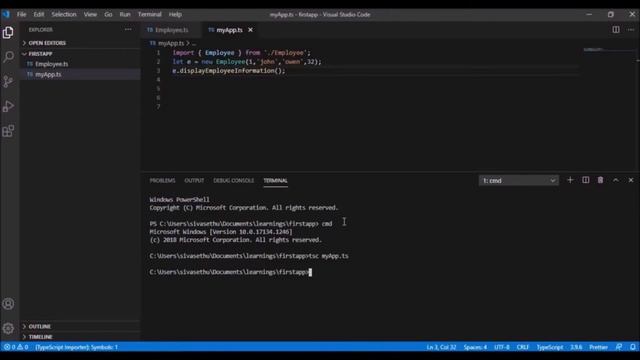Click the 'new Employee' line 2 code

tap(247, 62)
